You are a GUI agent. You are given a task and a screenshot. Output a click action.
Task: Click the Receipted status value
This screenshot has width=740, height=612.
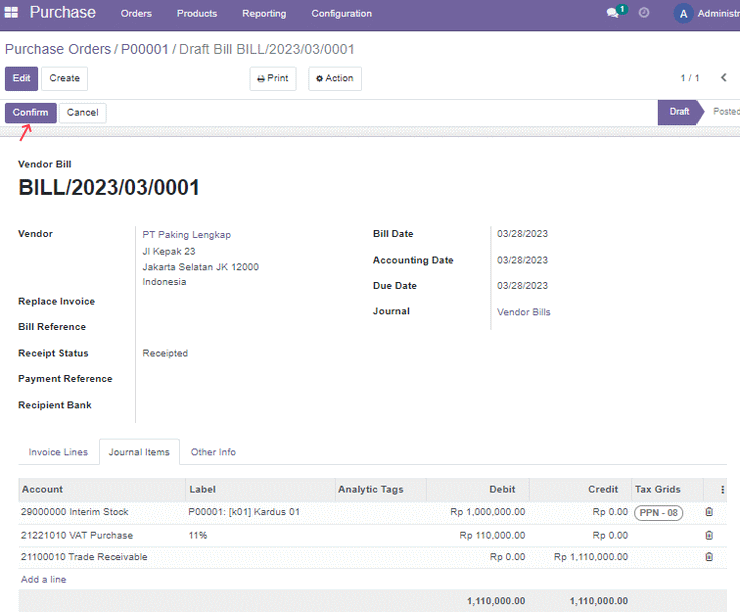(165, 353)
